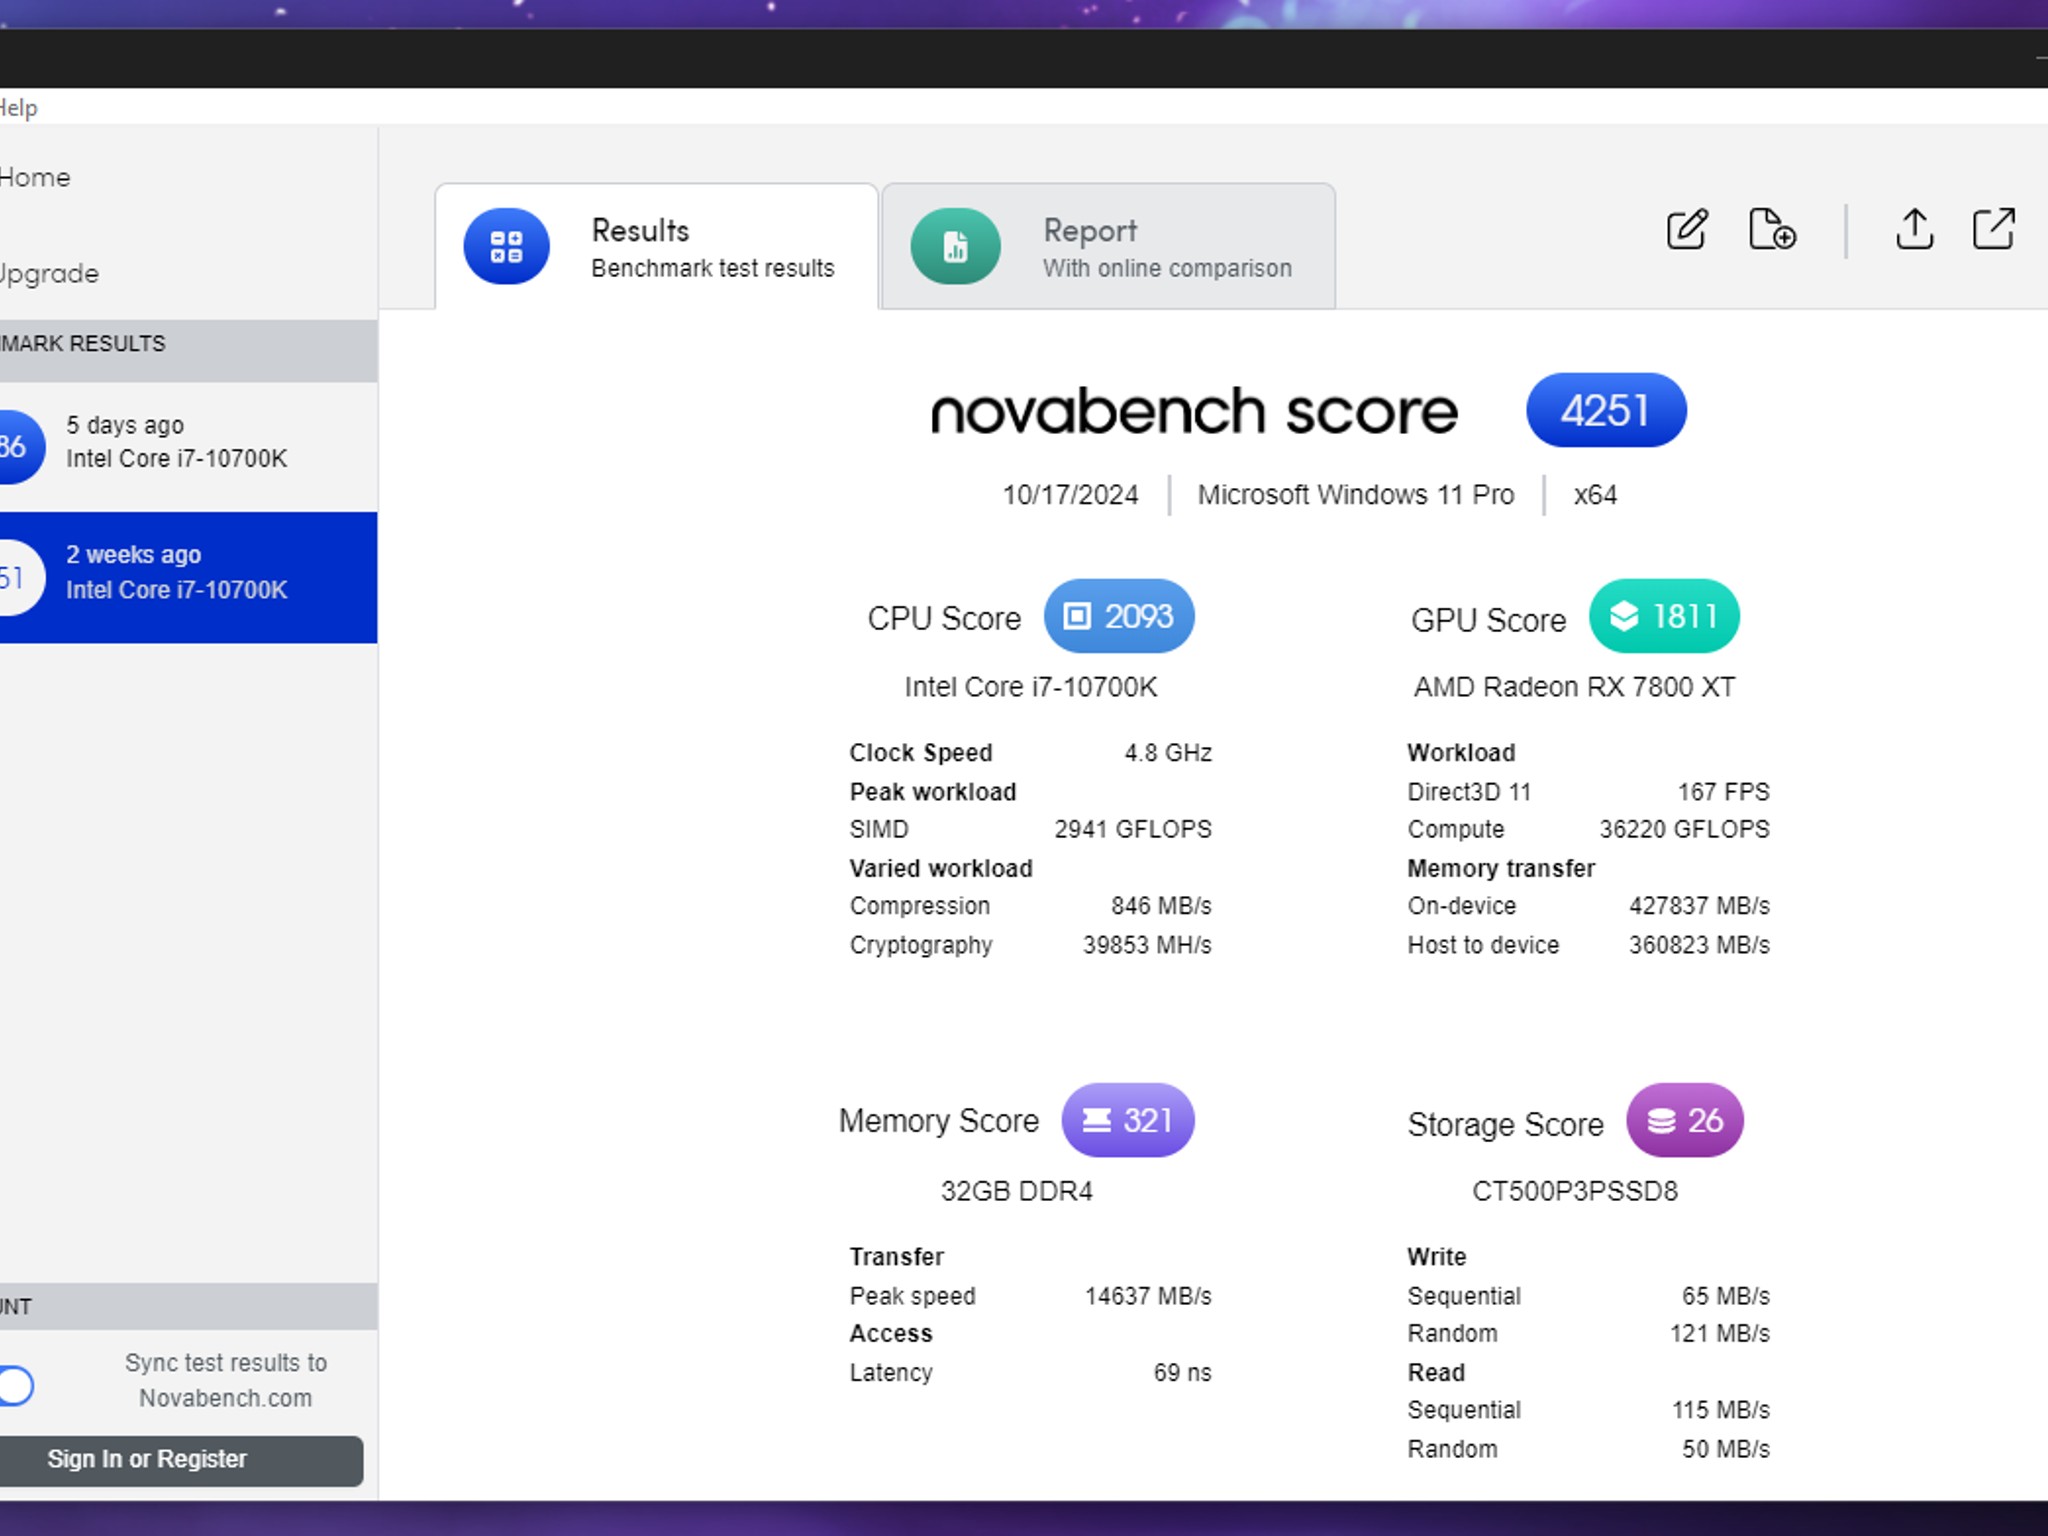The height and width of the screenshot is (1536, 2048).
Task: Click the date 10/17/2024
Action: 1070,495
